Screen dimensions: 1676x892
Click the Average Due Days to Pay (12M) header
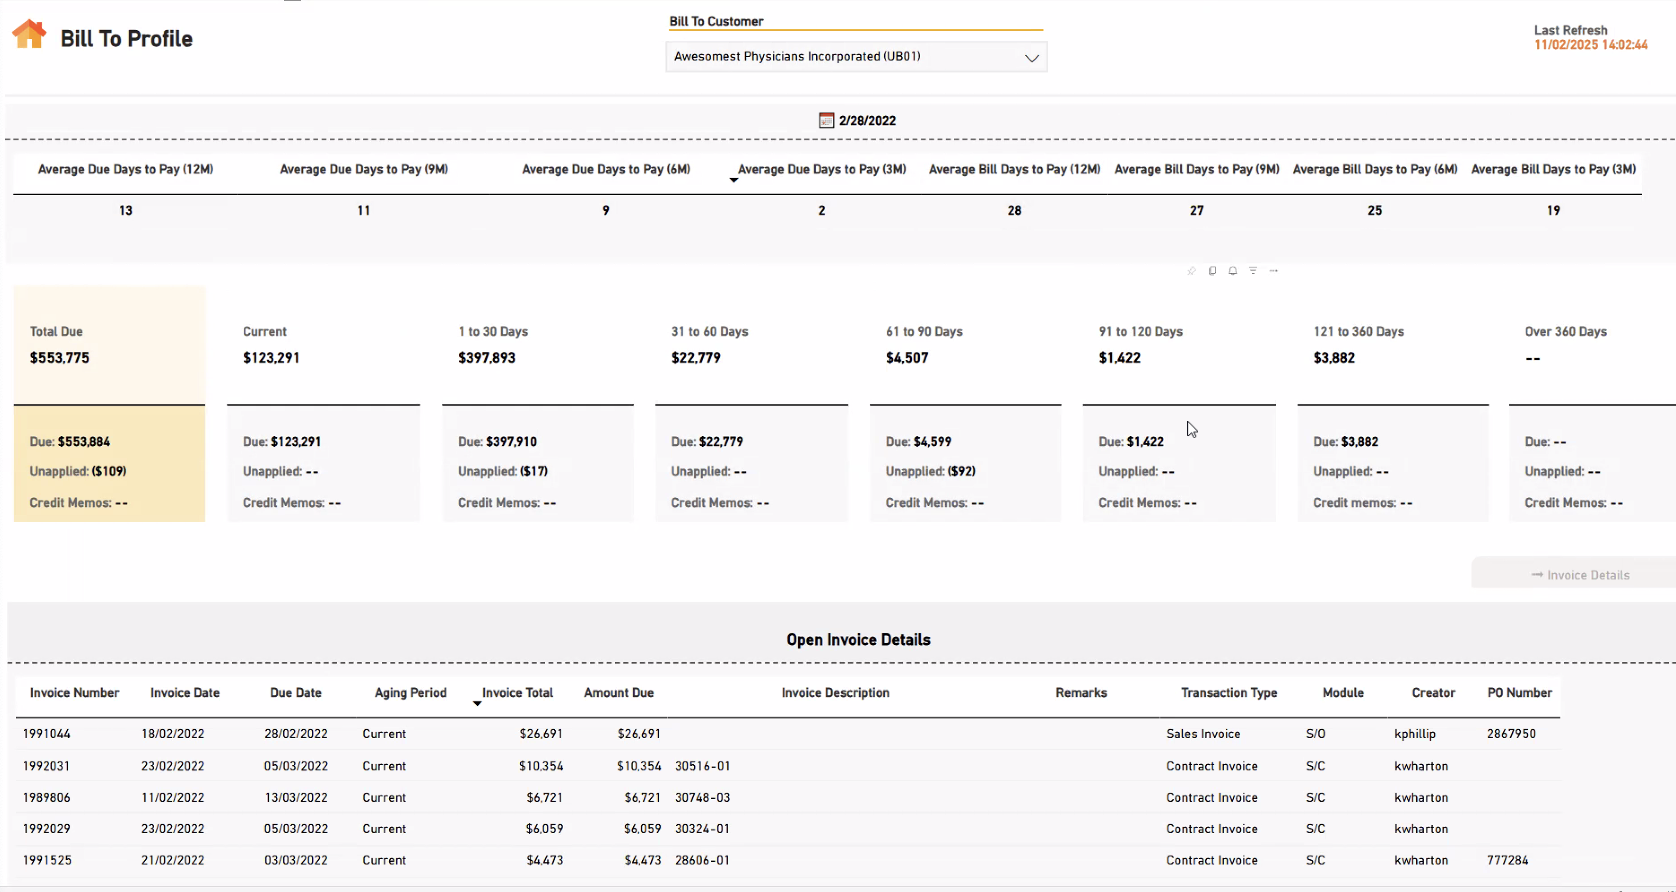click(x=126, y=169)
